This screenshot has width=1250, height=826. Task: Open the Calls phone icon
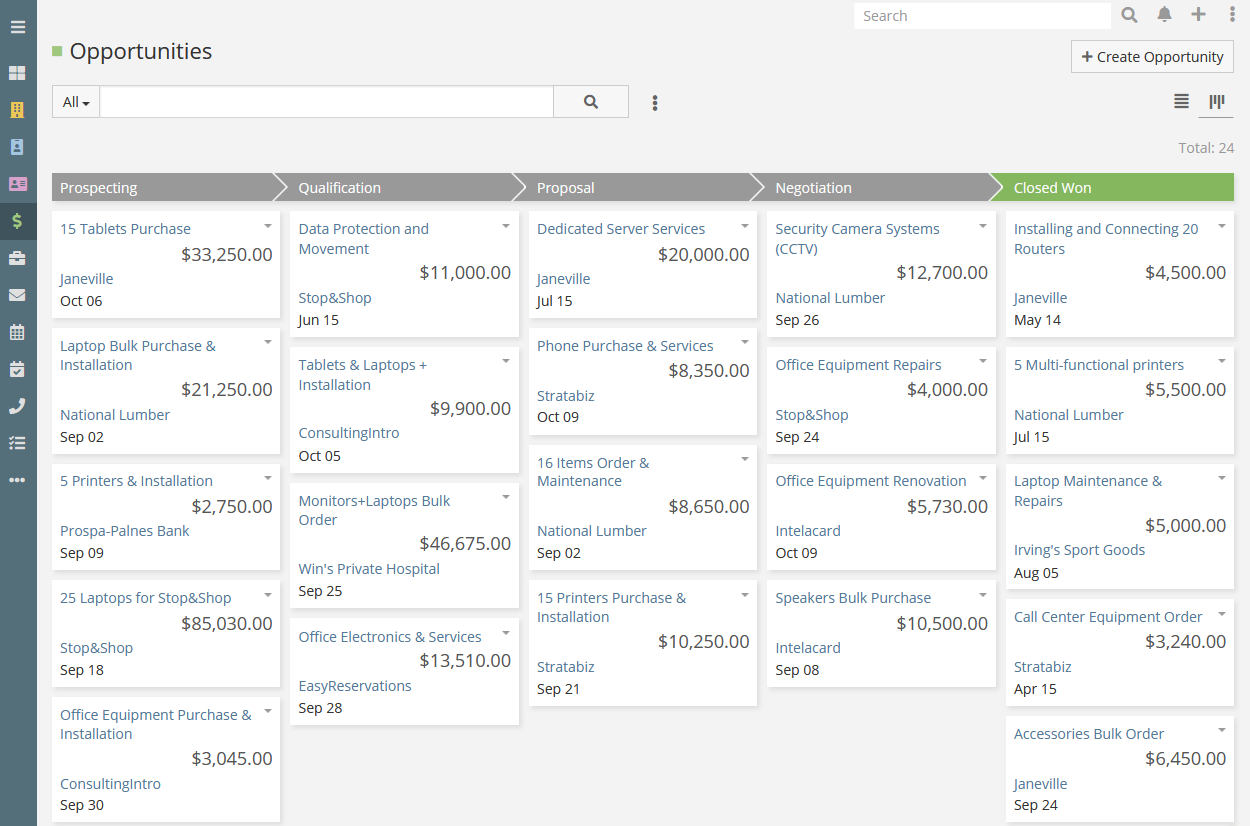point(17,406)
